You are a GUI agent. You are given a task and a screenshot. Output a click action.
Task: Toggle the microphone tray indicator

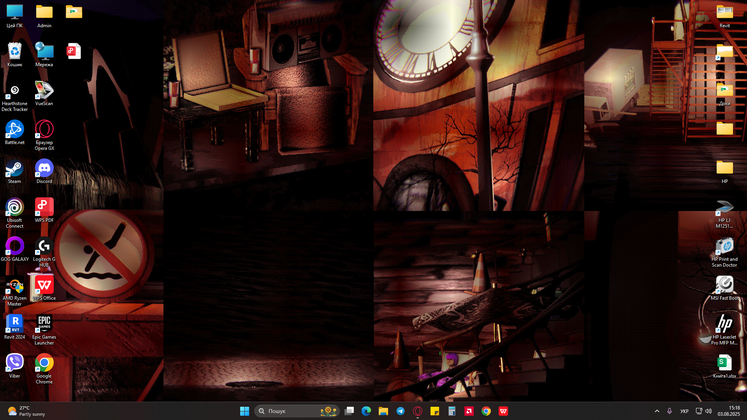[x=669, y=411]
